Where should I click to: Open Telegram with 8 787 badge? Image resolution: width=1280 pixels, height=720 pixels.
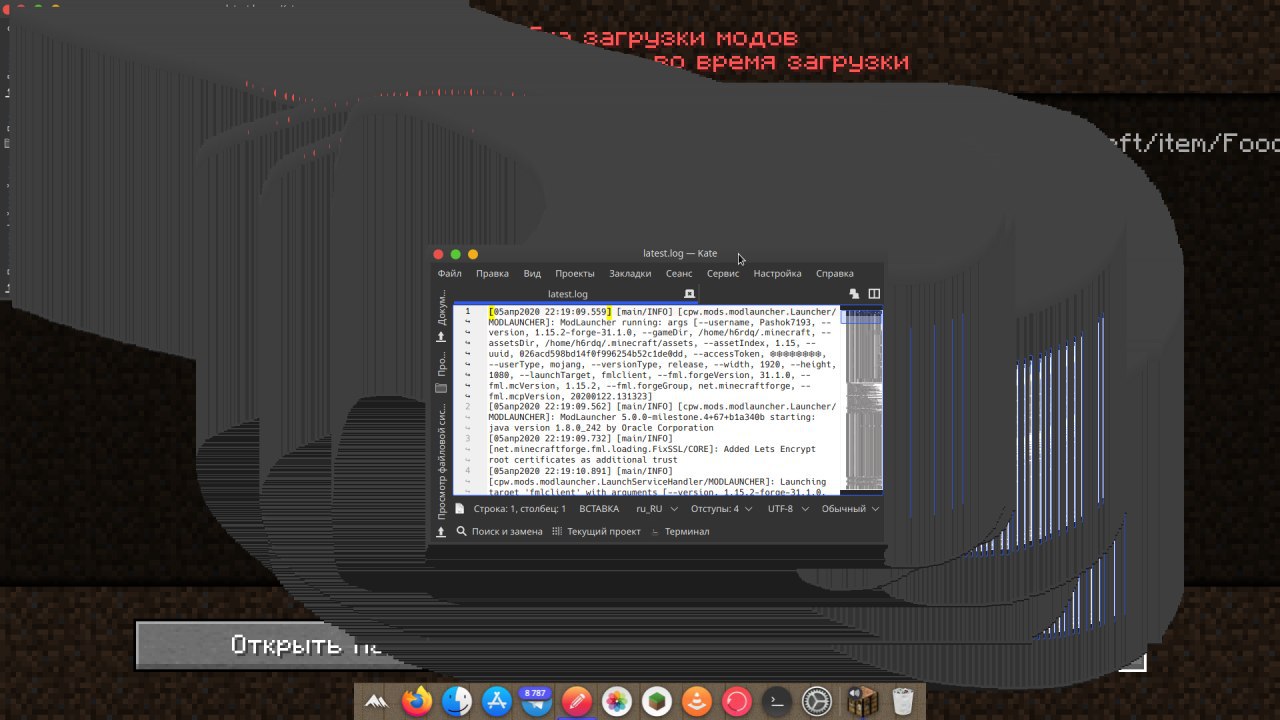coord(537,702)
